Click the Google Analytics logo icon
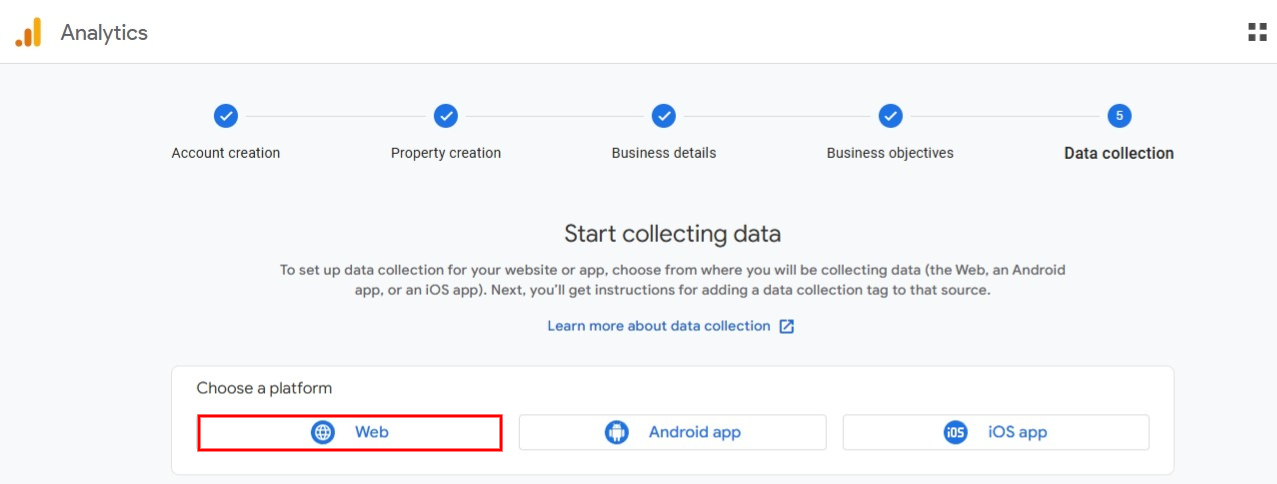The width and height of the screenshot is (1277, 484). 28,32
